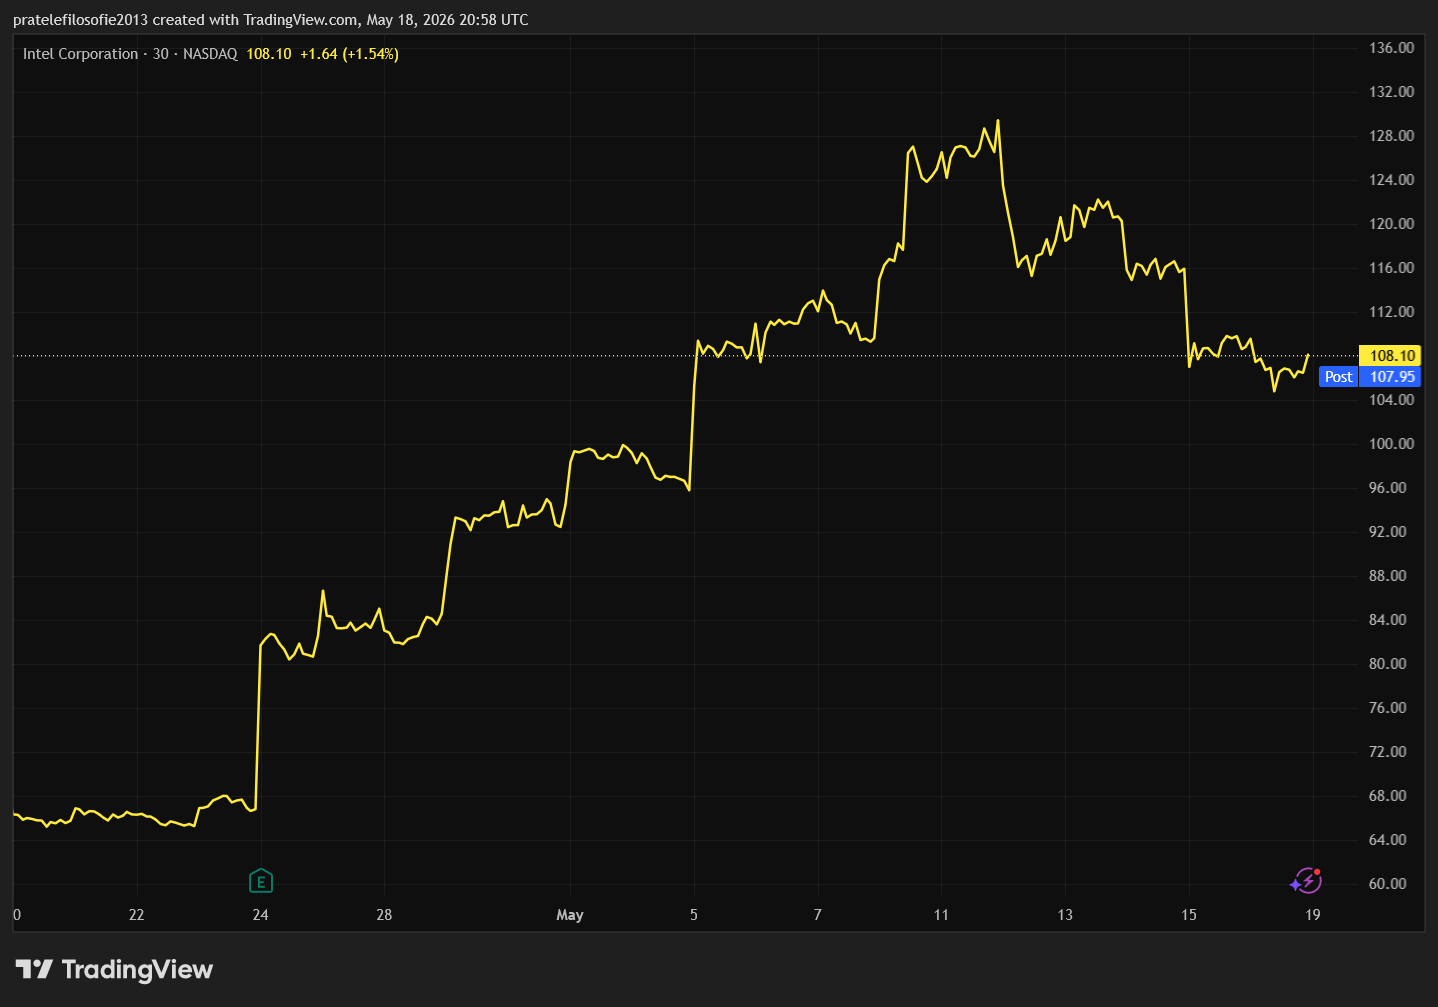
Task: Click the 84.00 price axis label
Action: point(1387,620)
